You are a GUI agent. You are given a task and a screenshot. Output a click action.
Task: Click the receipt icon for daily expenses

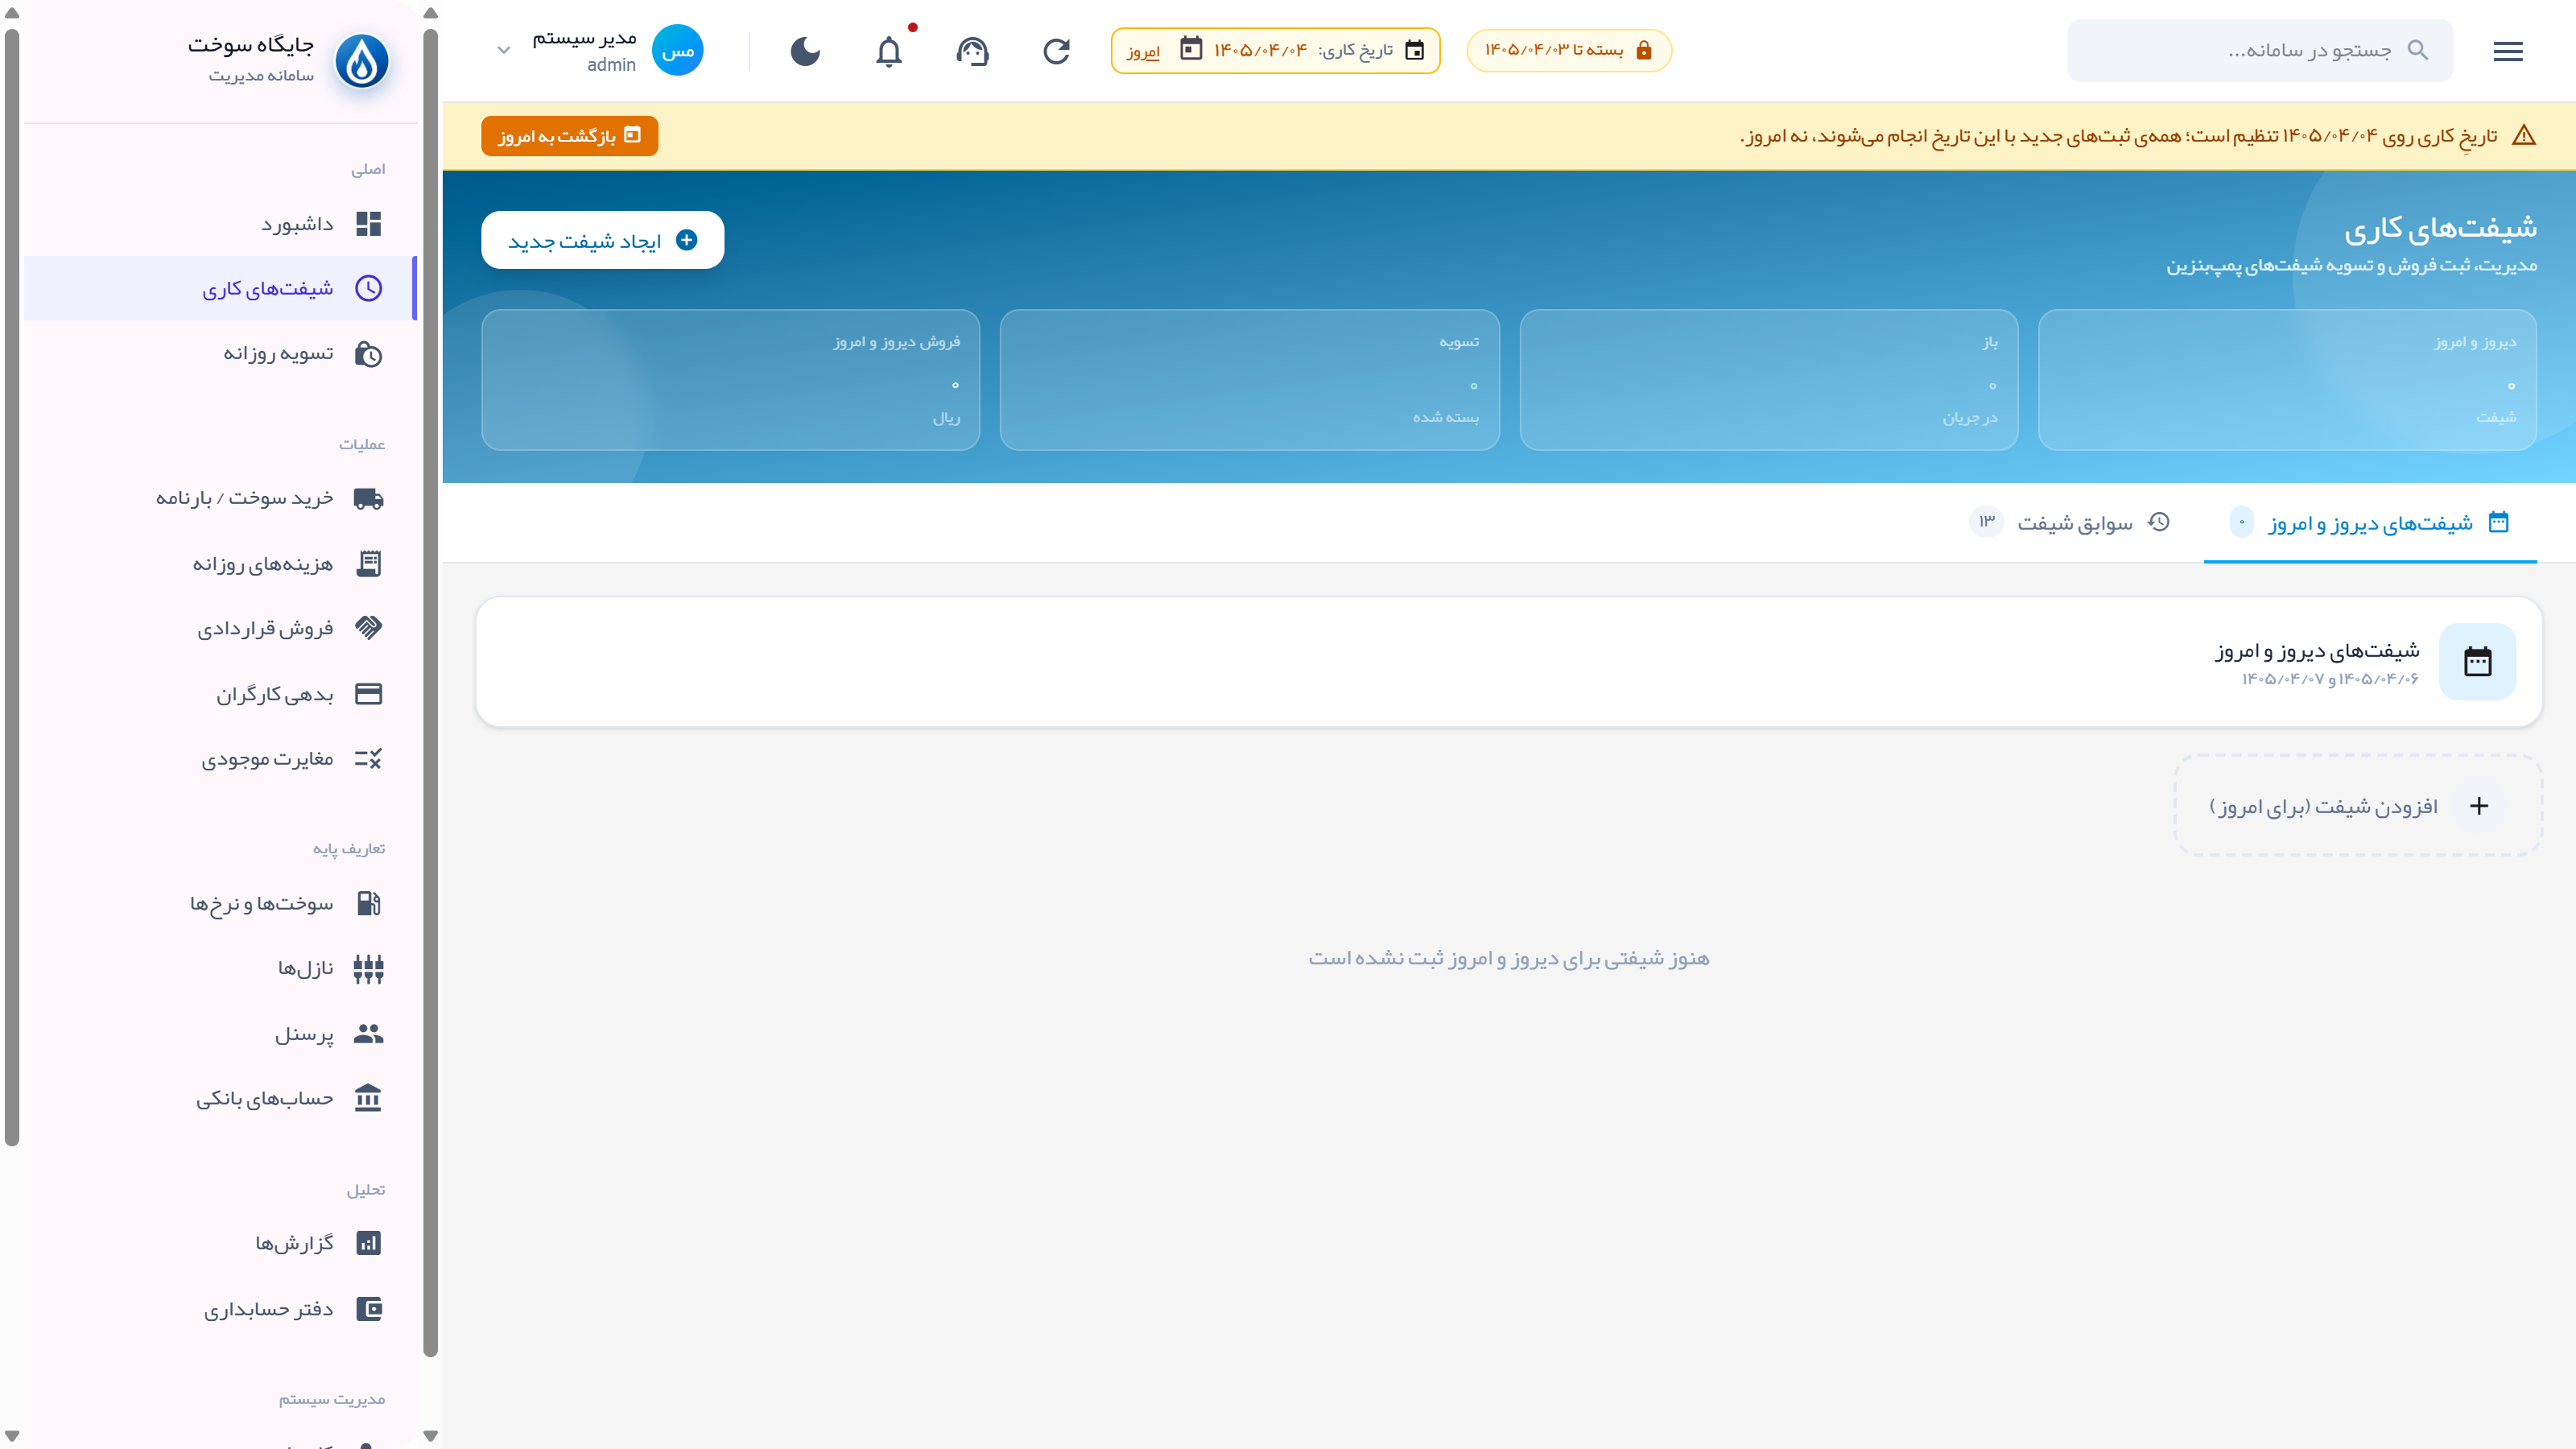coord(368,564)
